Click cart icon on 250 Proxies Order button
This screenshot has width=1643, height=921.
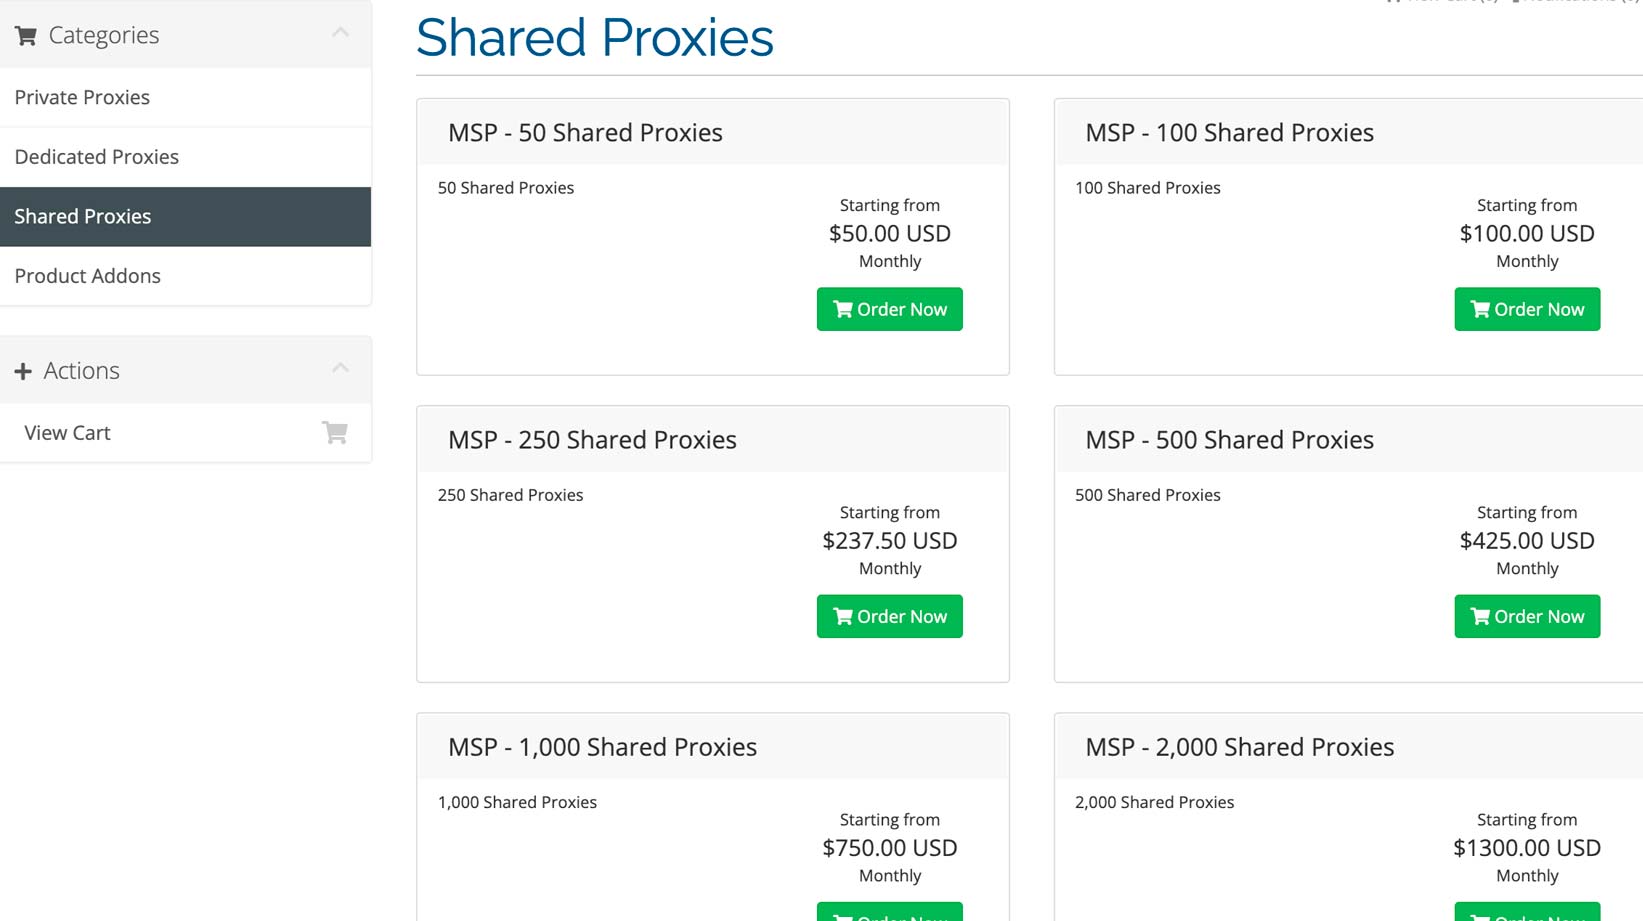tap(843, 616)
